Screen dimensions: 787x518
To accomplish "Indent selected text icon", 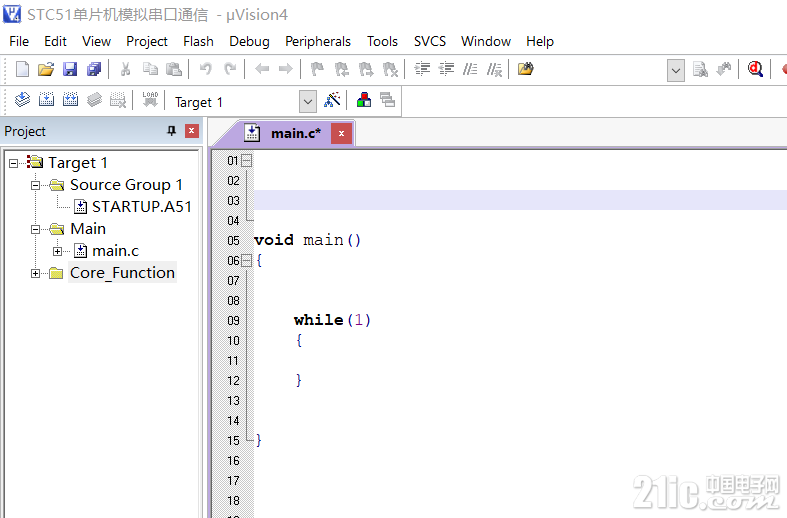I will coord(422,69).
